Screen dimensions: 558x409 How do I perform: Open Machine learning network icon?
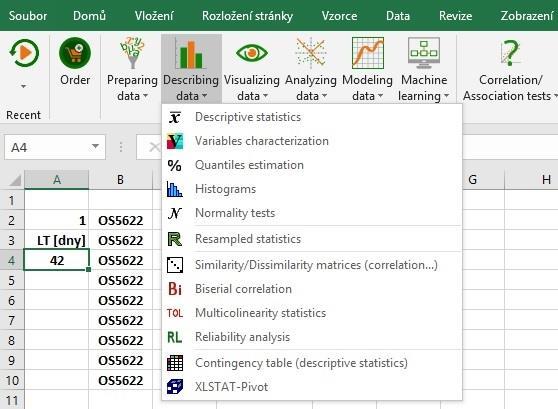[x=423, y=53]
